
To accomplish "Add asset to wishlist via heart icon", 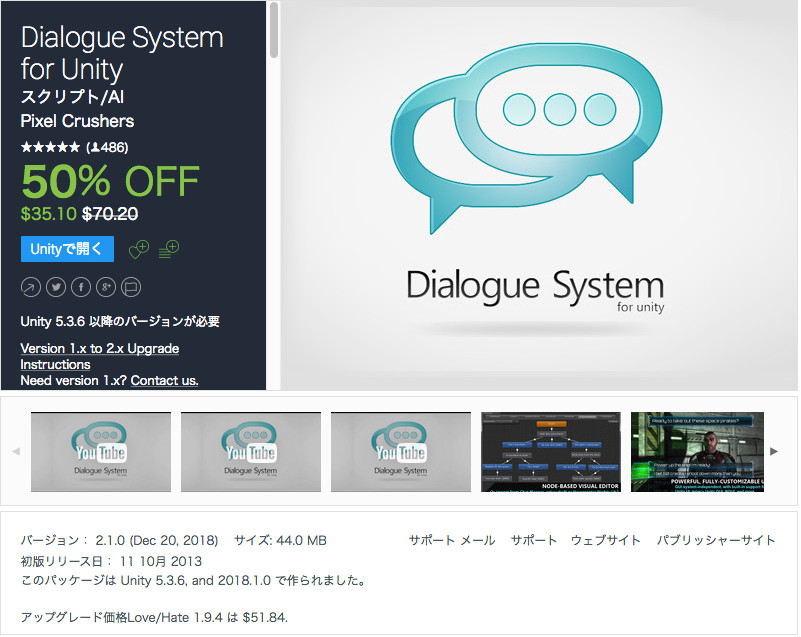I will pyautogui.click(x=138, y=249).
